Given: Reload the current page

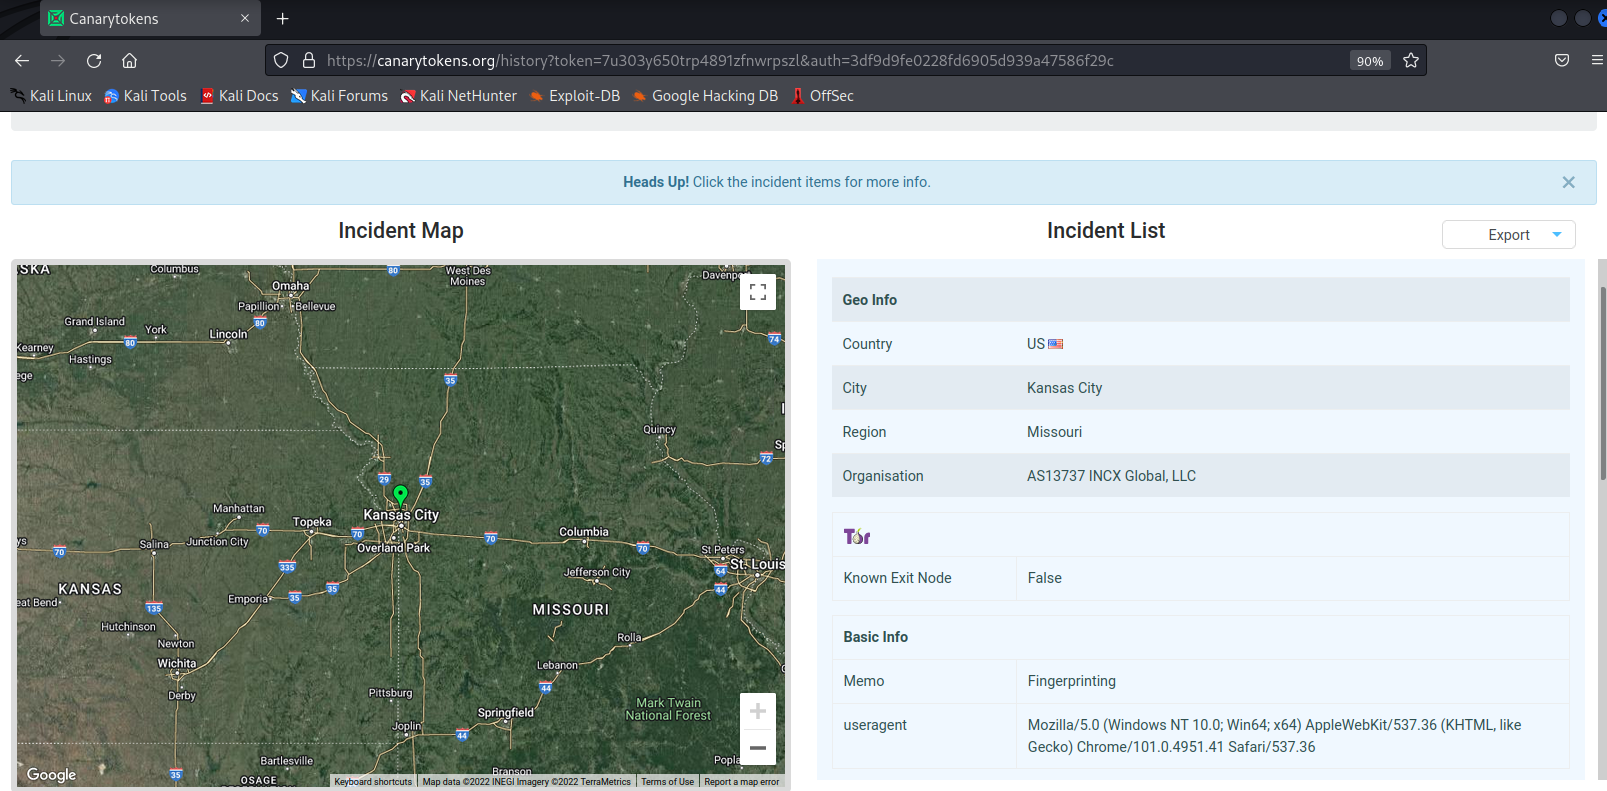Looking at the screenshot, I should click(94, 61).
